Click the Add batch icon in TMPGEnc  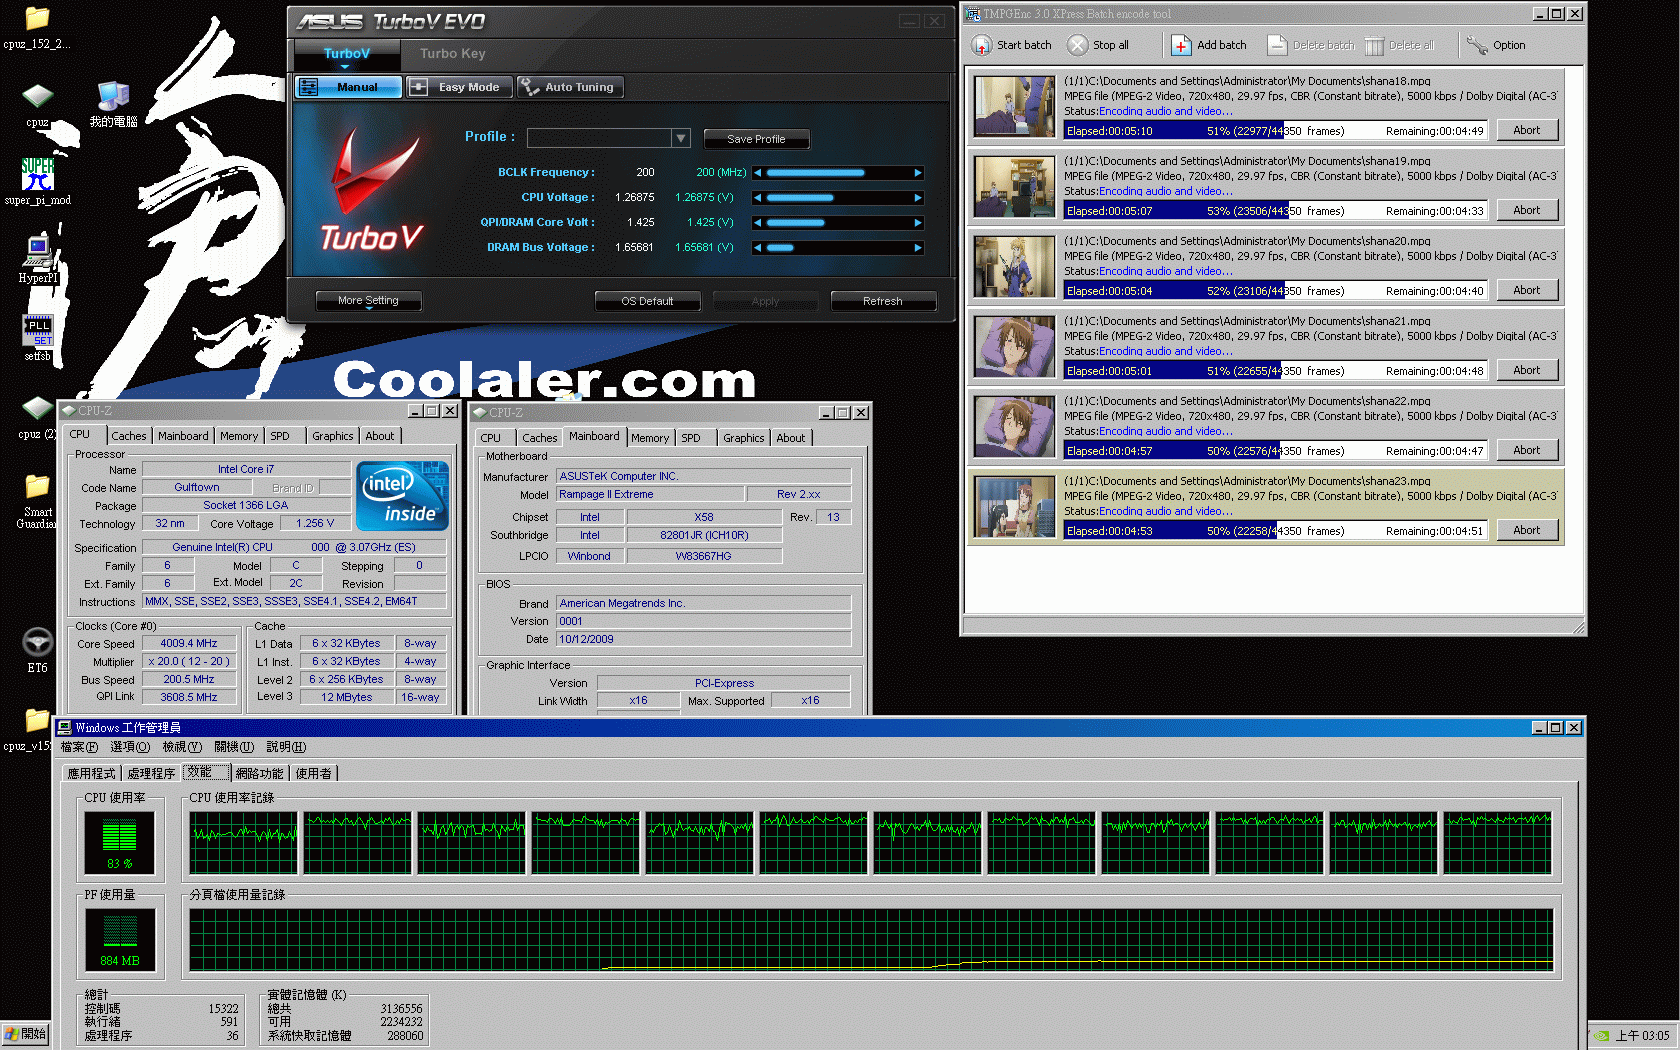point(1181,45)
